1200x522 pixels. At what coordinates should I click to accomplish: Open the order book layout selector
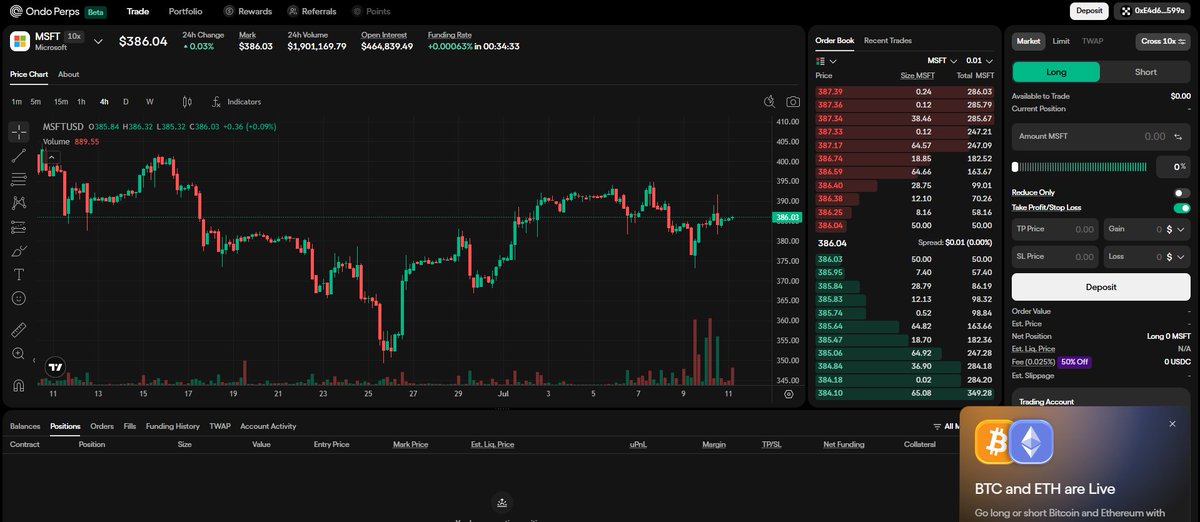click(x=826, y=61)
